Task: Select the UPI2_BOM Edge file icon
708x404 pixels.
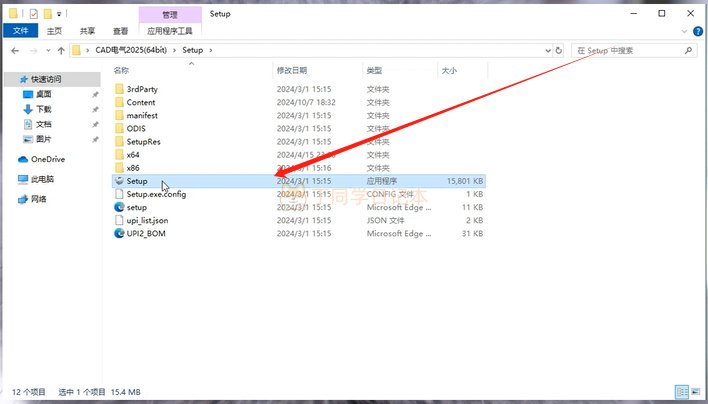Action: 119,233
